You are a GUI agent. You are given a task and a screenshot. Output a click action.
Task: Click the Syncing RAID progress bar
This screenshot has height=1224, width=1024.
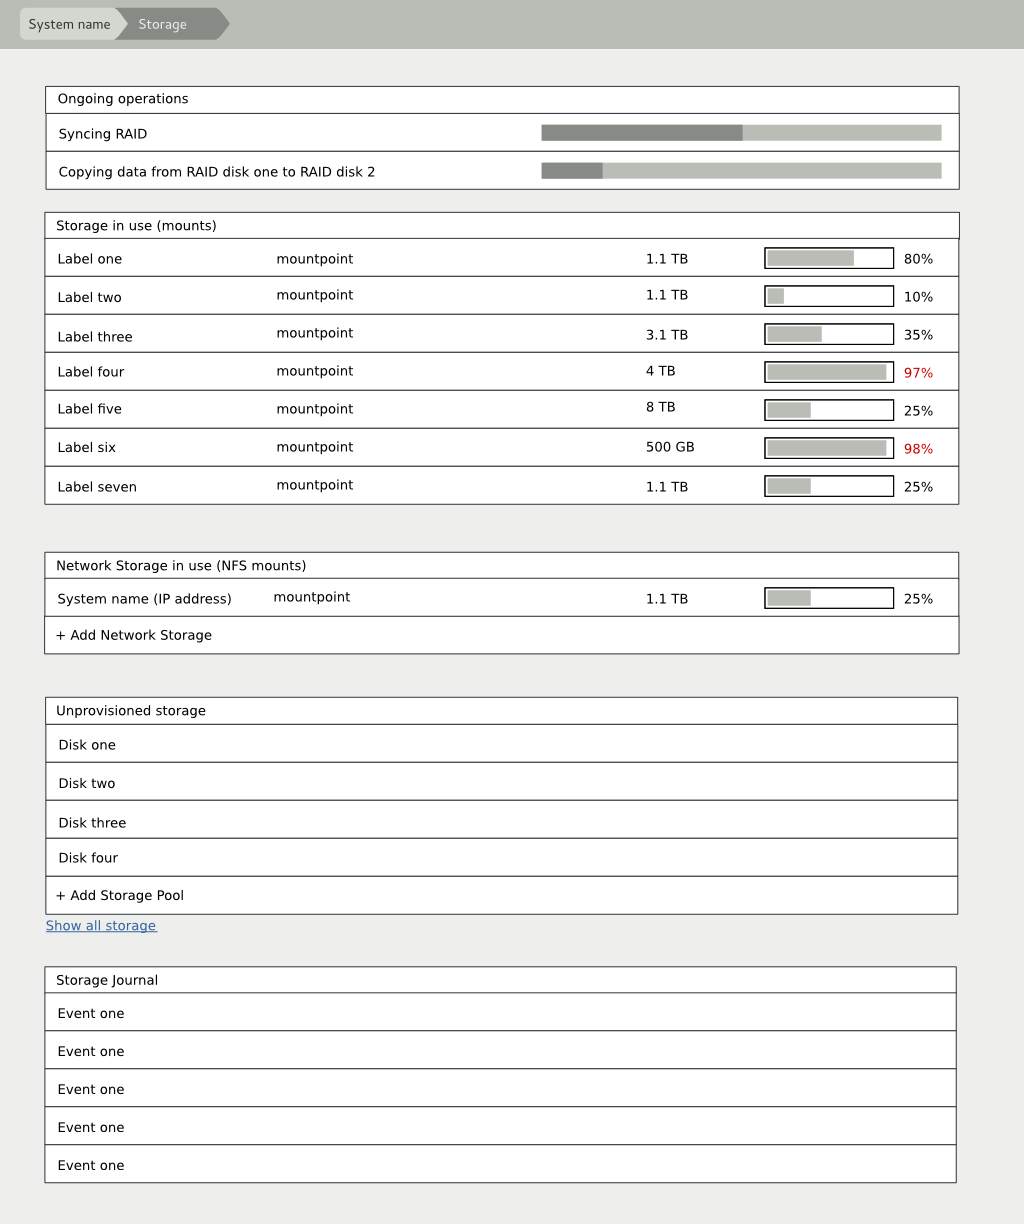click(740, 131)
